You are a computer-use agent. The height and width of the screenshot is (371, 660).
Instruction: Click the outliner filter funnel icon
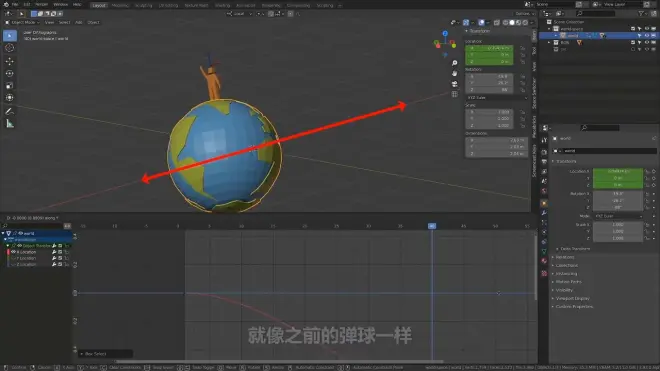(642, 14)
